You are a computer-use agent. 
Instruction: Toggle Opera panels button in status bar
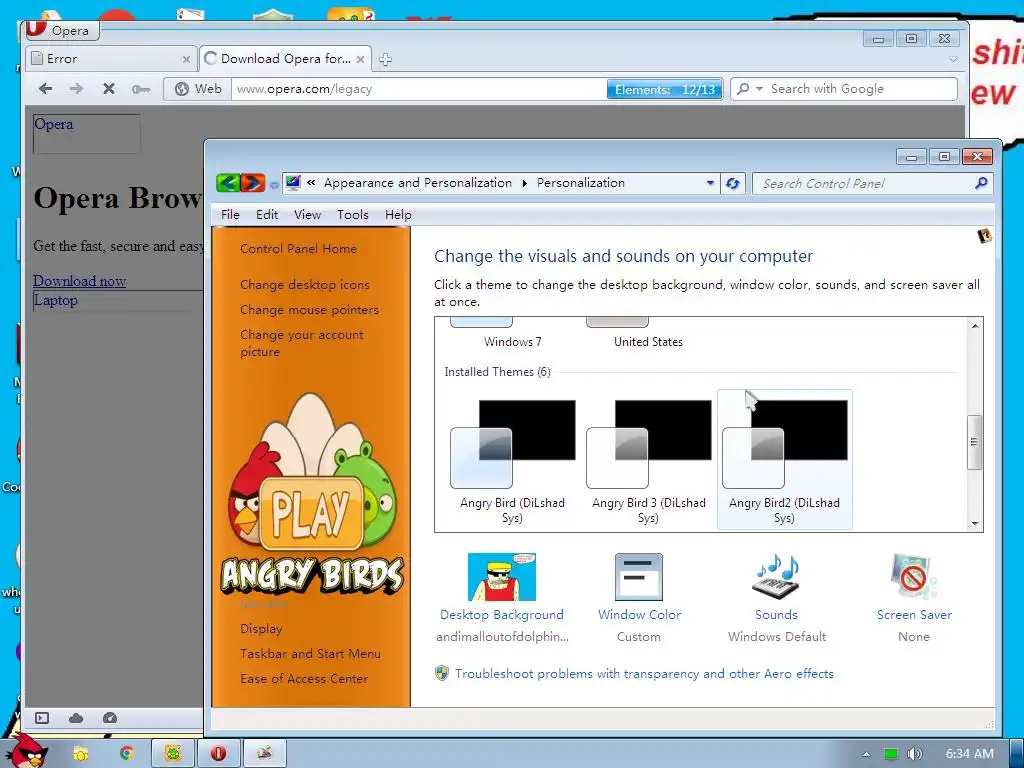click(x=42, y=718)
